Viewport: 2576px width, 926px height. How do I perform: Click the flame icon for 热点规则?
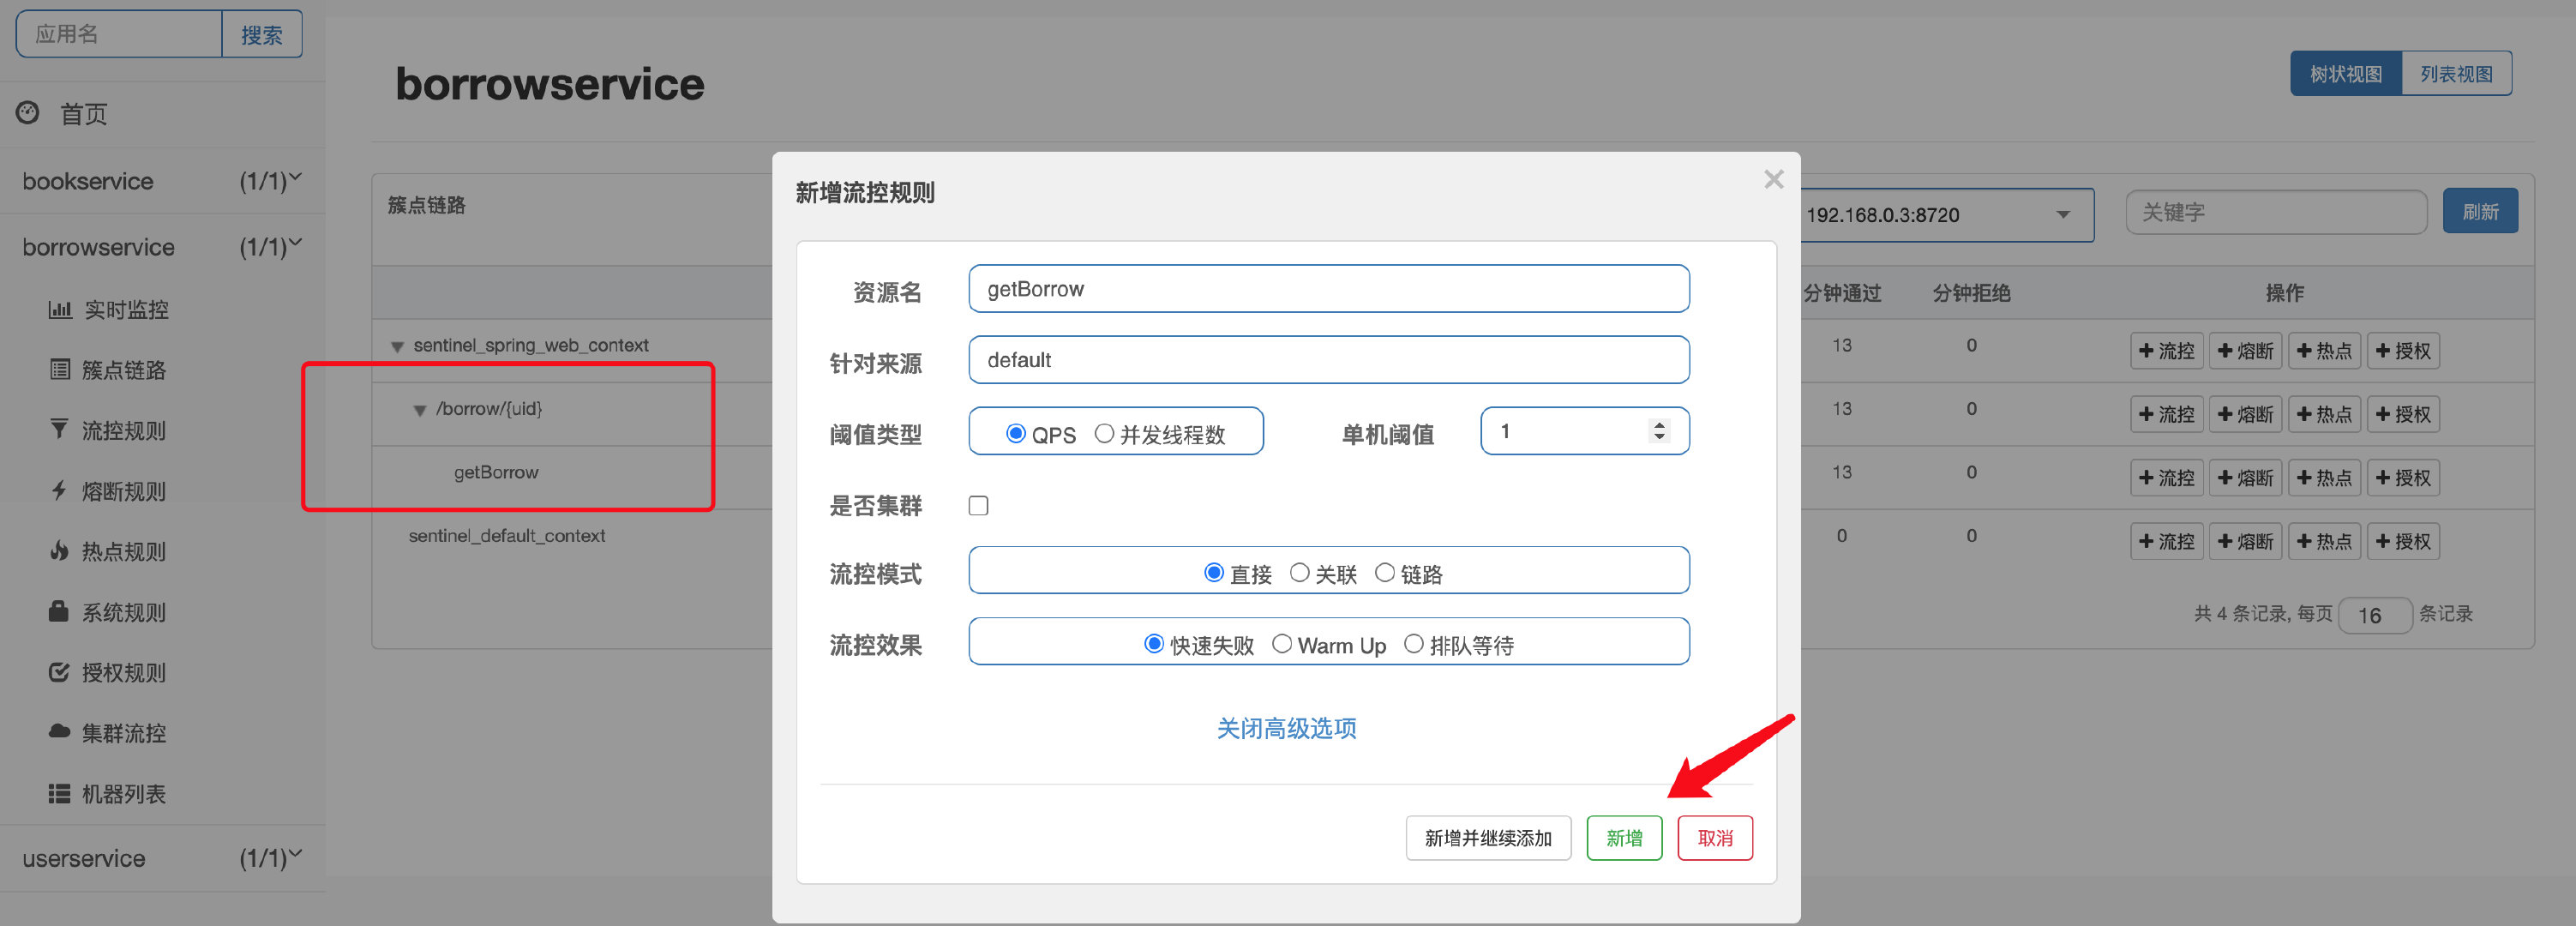click(60, 550)
